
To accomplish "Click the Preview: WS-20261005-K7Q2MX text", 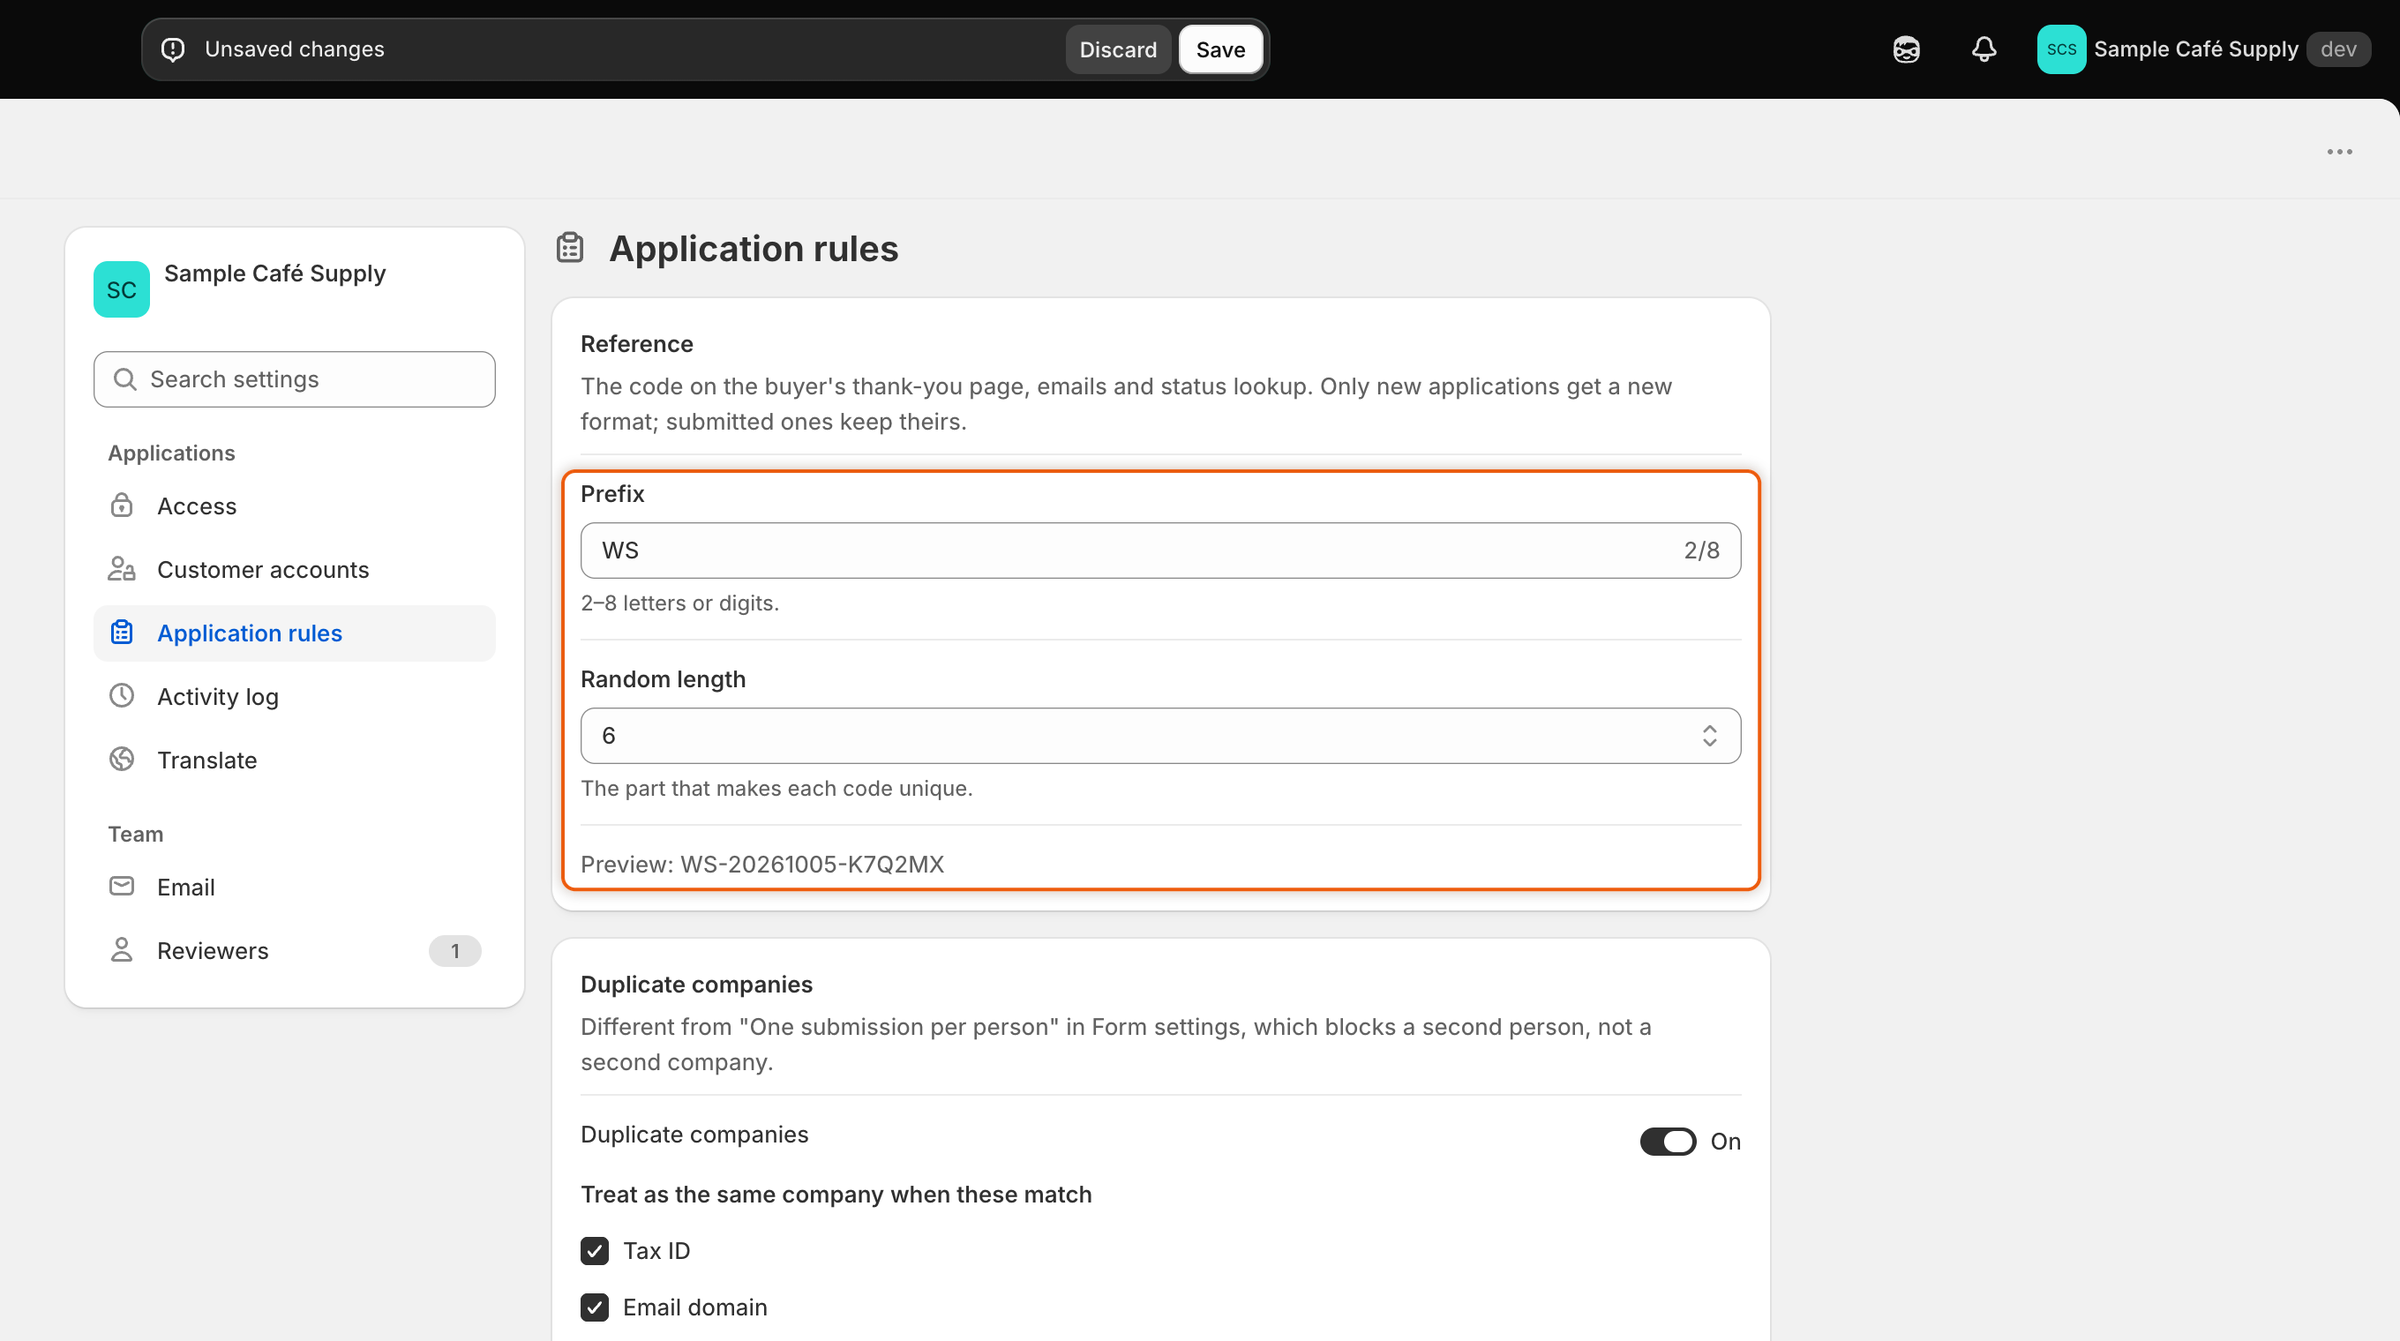I will coord(762,864).
